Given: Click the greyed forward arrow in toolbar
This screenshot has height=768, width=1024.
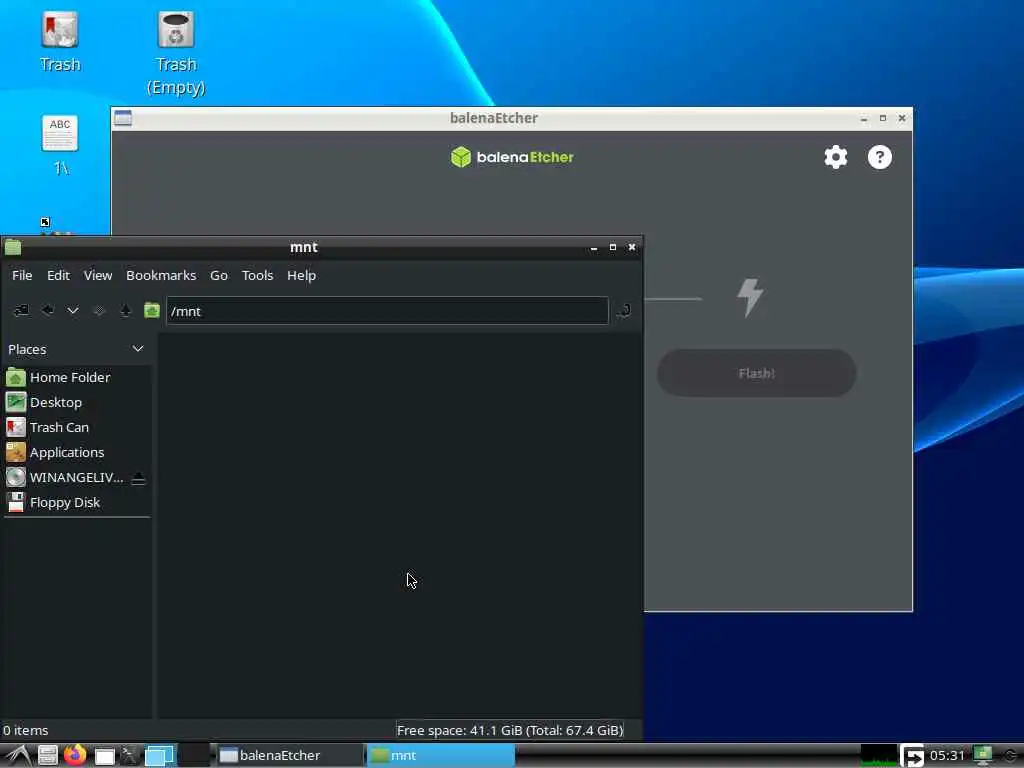Looking at the screenshot, I should (99, 310).
